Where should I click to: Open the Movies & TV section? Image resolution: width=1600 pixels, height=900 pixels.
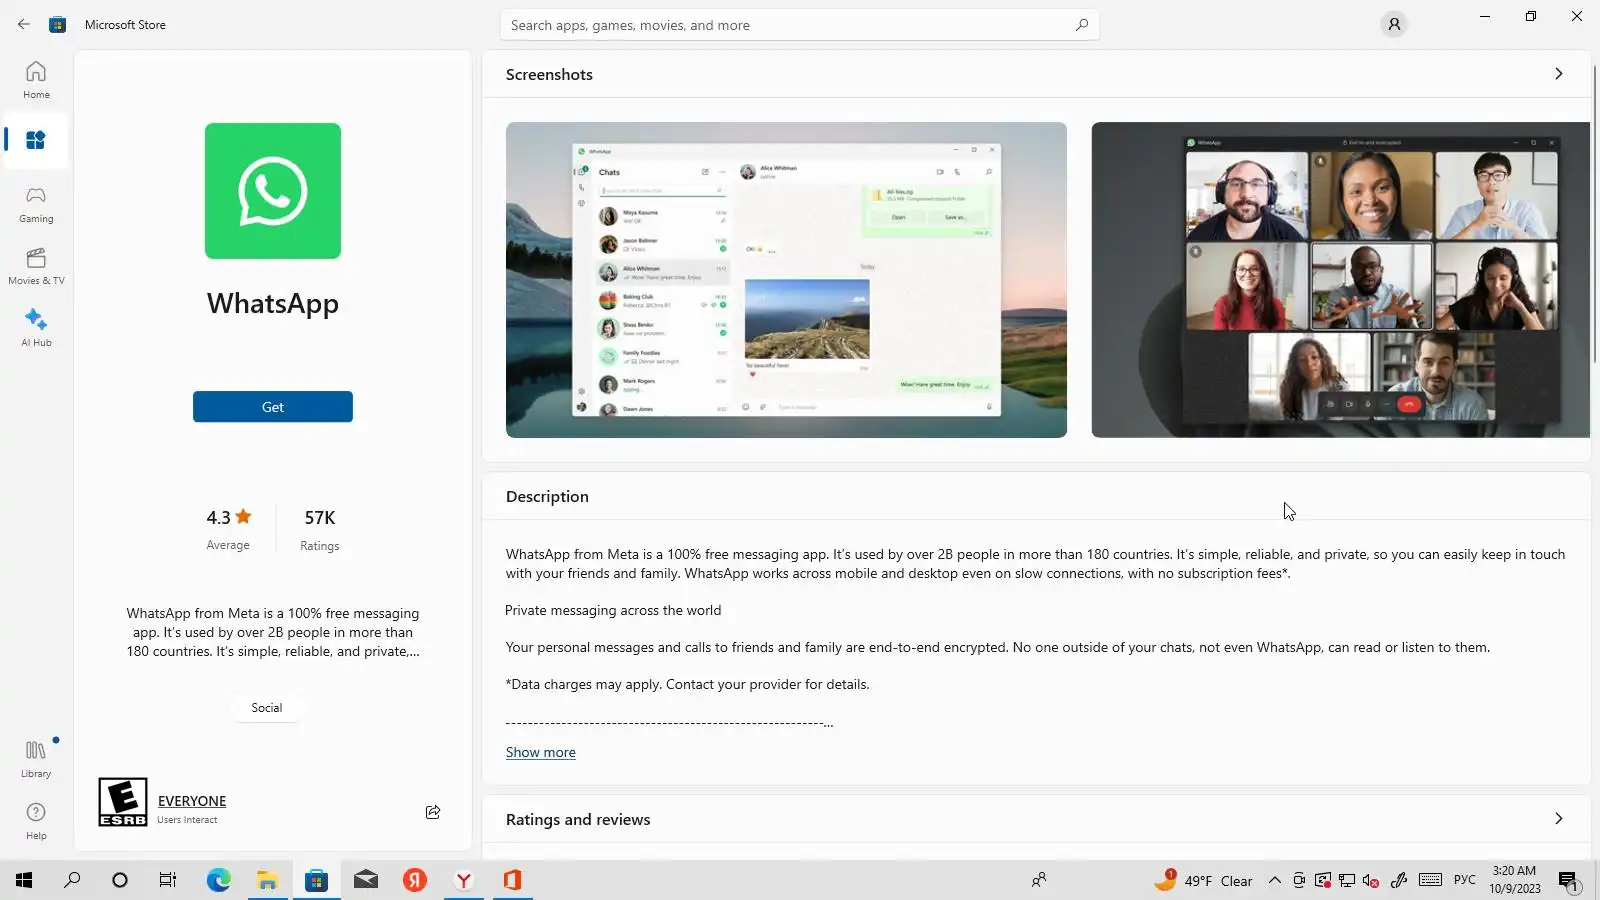[36, 266]
